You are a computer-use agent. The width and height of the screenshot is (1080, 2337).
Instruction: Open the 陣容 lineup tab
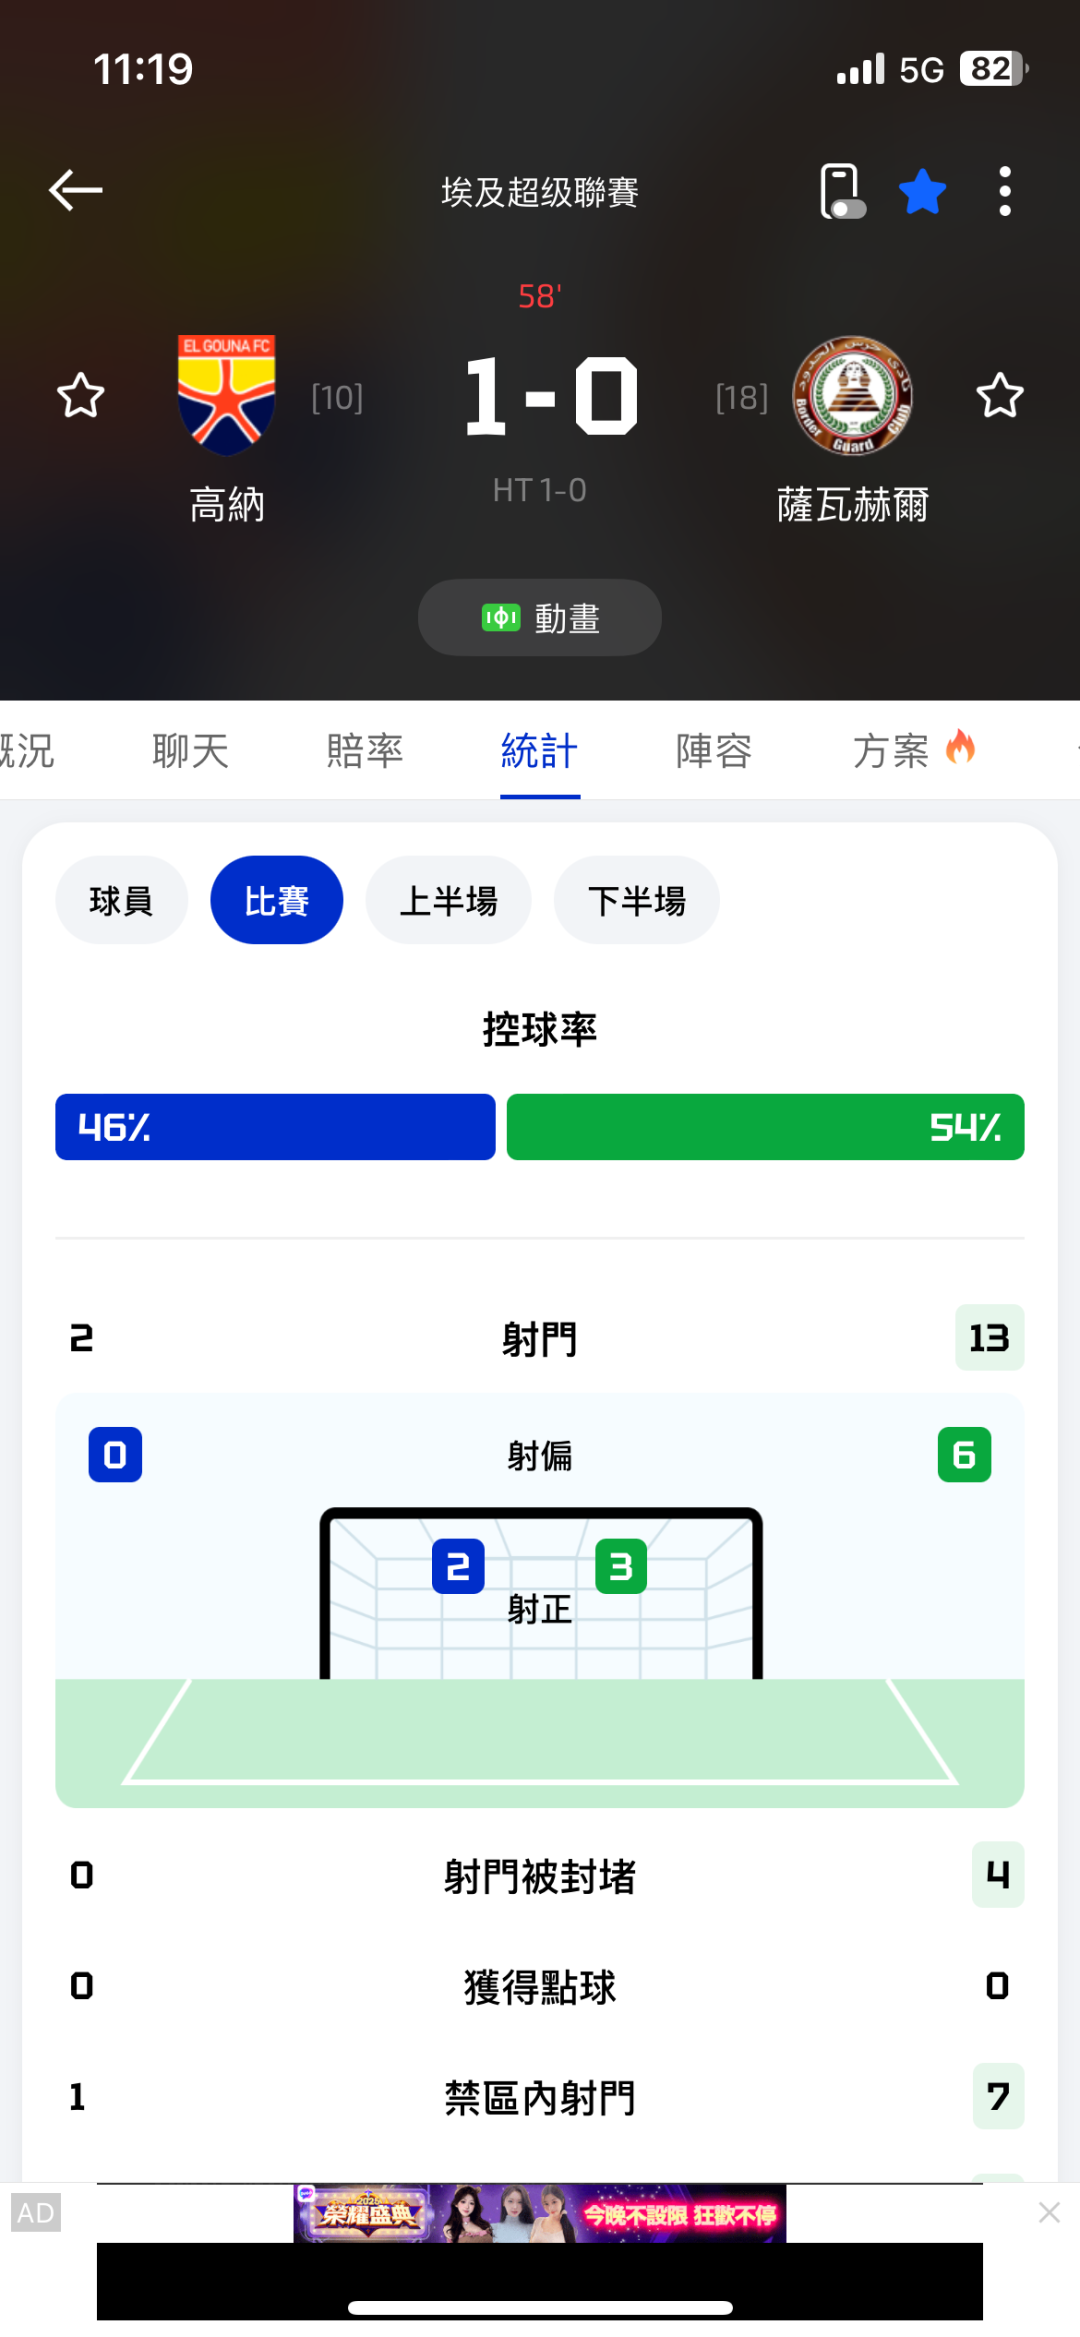click(714, 751)
